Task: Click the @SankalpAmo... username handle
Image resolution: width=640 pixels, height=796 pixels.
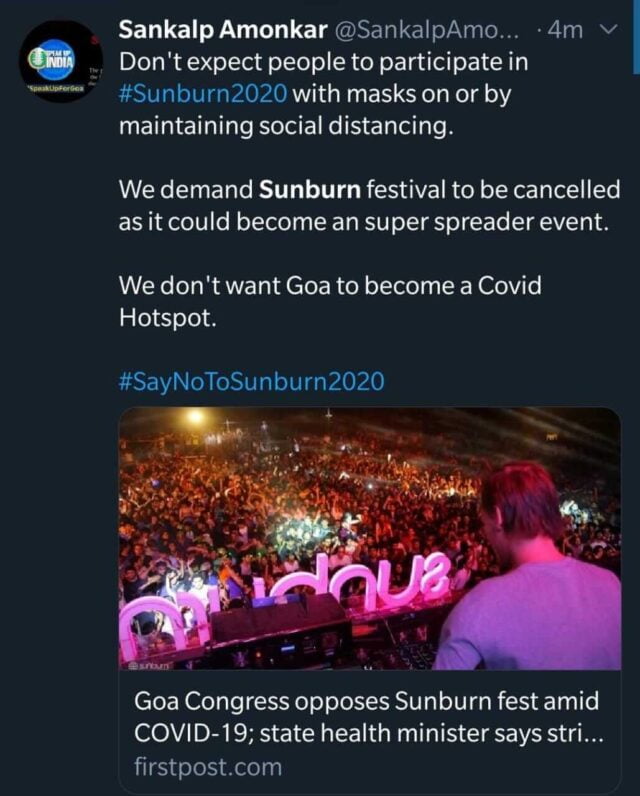Action: pos(421,31)
